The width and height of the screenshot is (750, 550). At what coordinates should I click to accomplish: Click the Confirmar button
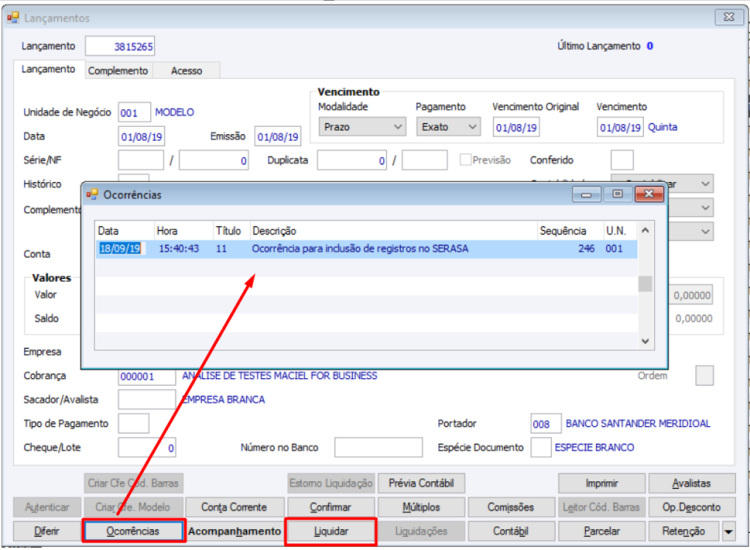[331, 507]
